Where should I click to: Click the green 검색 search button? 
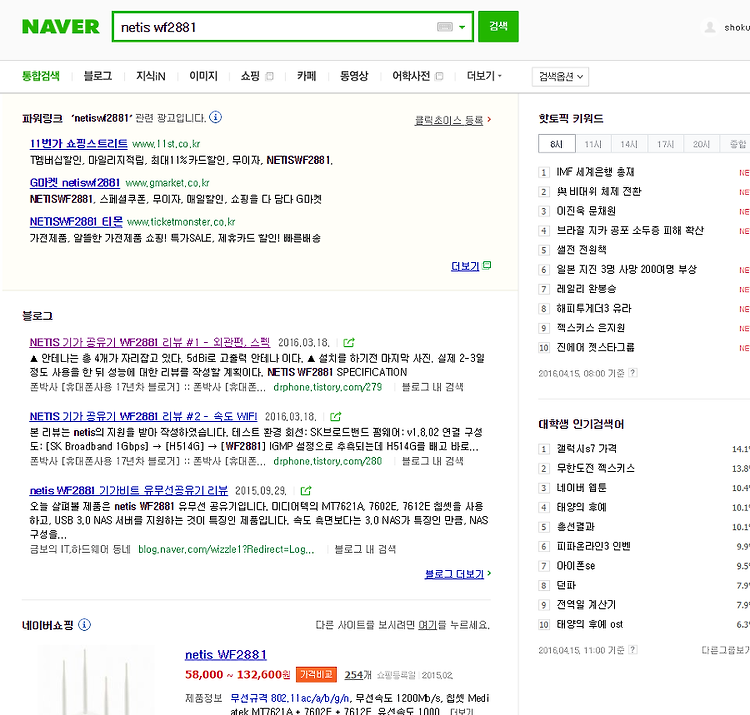(x=498, y=26)
